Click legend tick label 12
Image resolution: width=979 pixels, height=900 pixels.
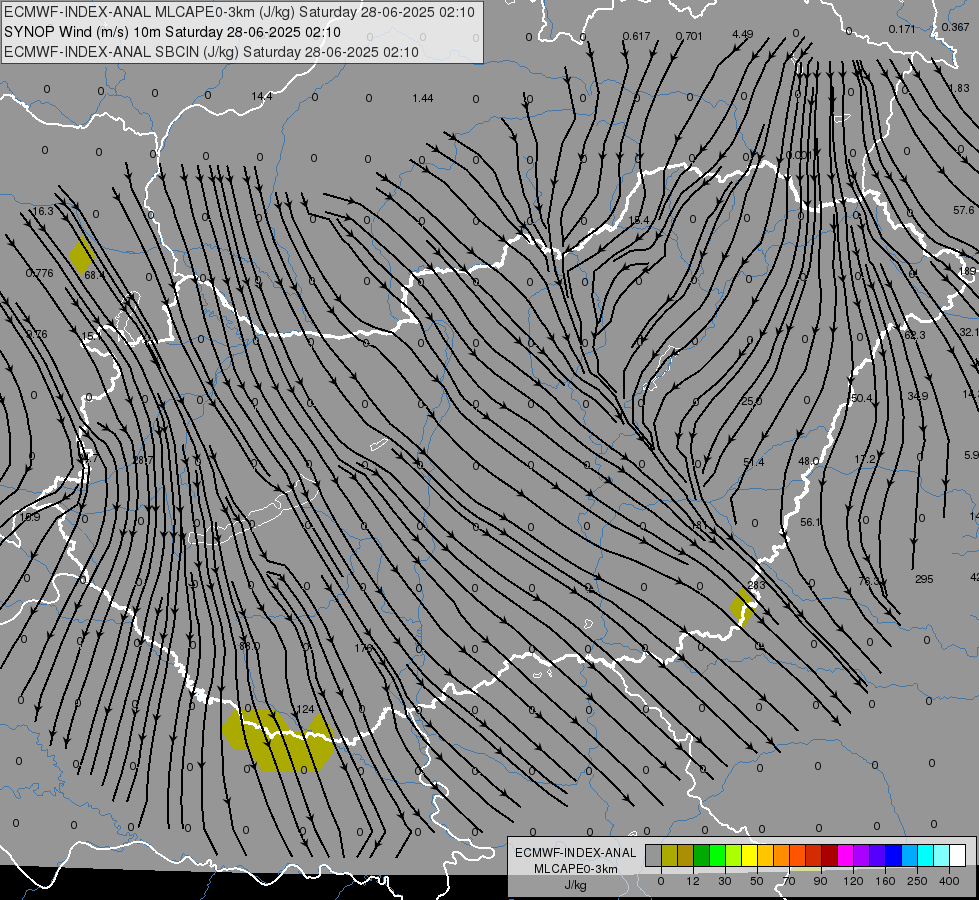(x=692, y=881)
